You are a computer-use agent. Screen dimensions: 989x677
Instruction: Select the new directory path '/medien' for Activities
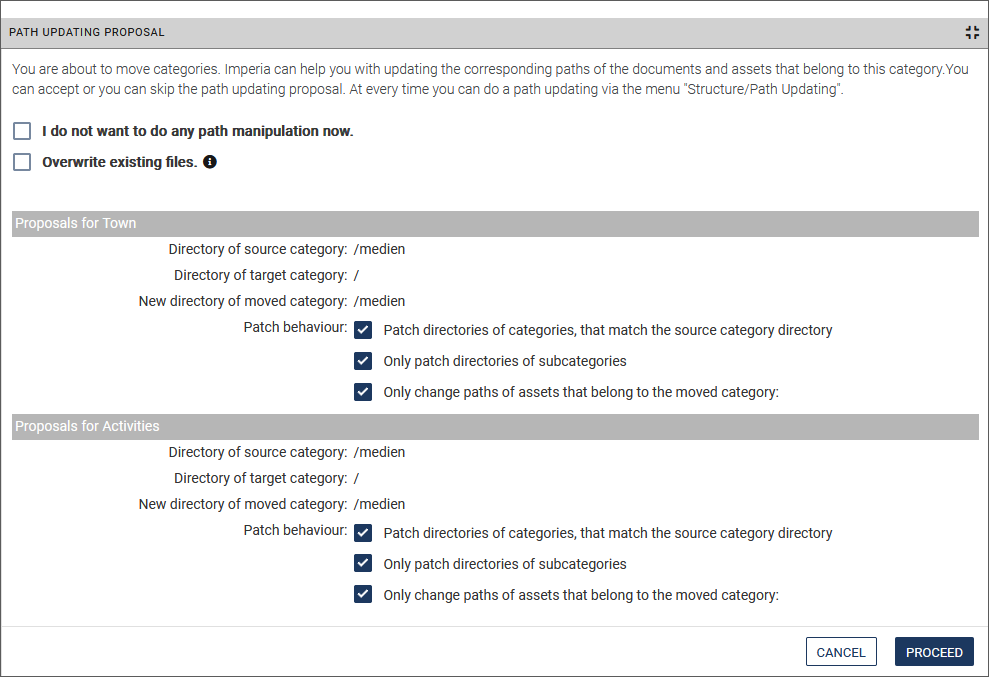tap(379, 503)
